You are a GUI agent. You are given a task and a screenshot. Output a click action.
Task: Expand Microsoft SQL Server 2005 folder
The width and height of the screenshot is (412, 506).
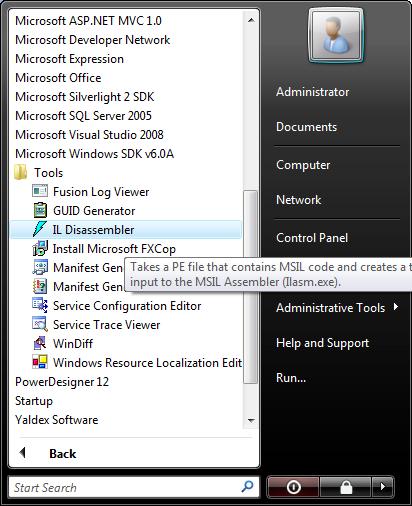tap(83, 116)
